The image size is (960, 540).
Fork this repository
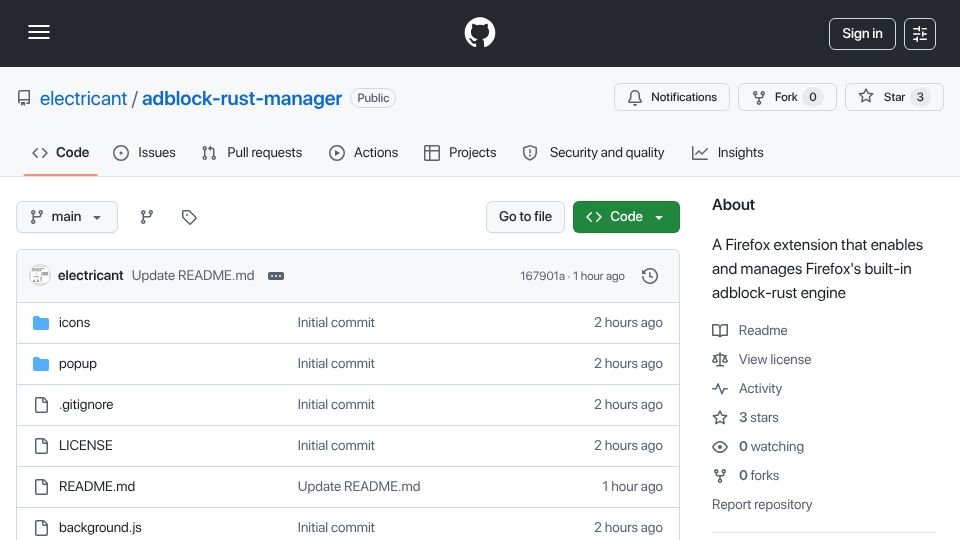[787, 97]
